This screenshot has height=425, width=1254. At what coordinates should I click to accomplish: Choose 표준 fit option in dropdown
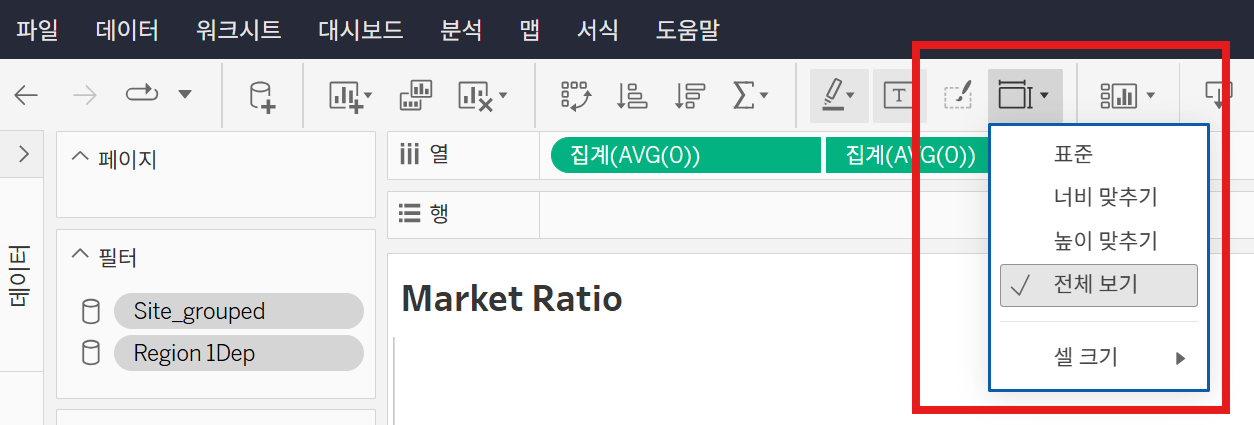point(1073,155)
